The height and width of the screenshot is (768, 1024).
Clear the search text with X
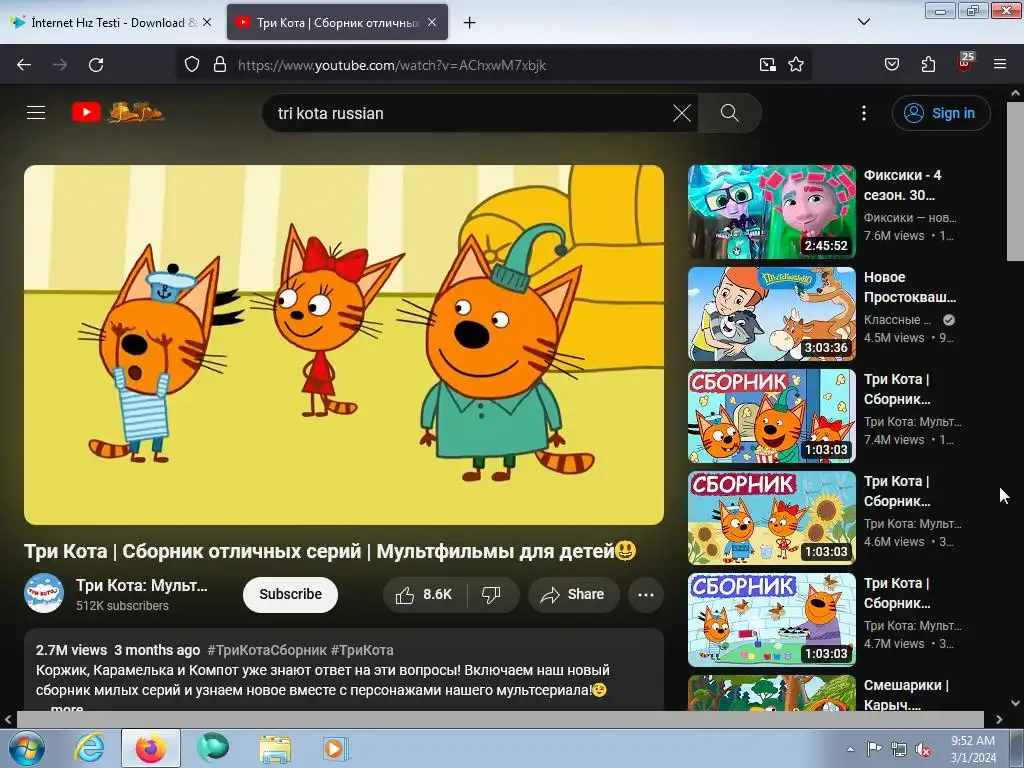pyautogui.click(x=682, y=113)
